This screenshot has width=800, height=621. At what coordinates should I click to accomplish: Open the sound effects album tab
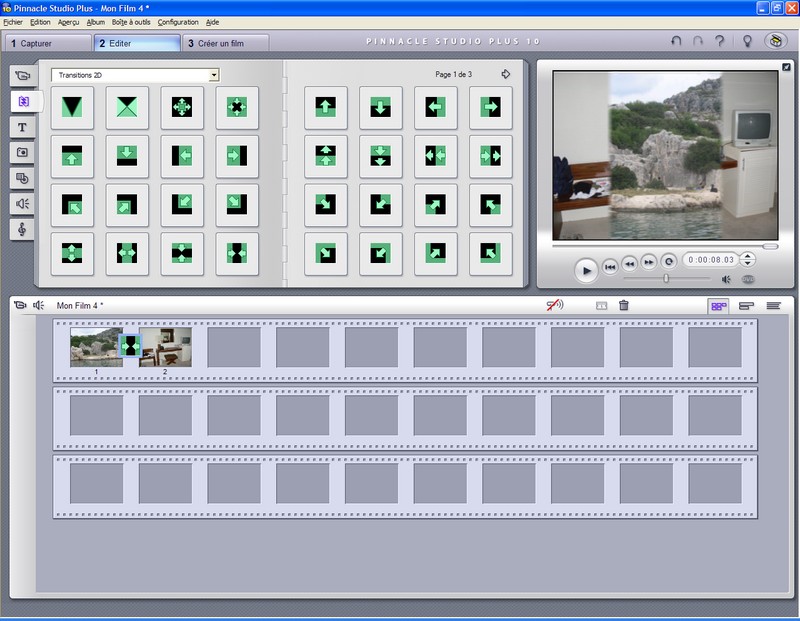coord(22,204)
